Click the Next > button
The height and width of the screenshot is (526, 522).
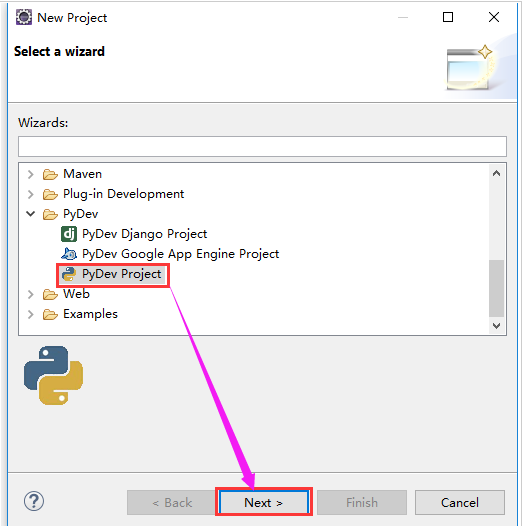pos(264,502)
